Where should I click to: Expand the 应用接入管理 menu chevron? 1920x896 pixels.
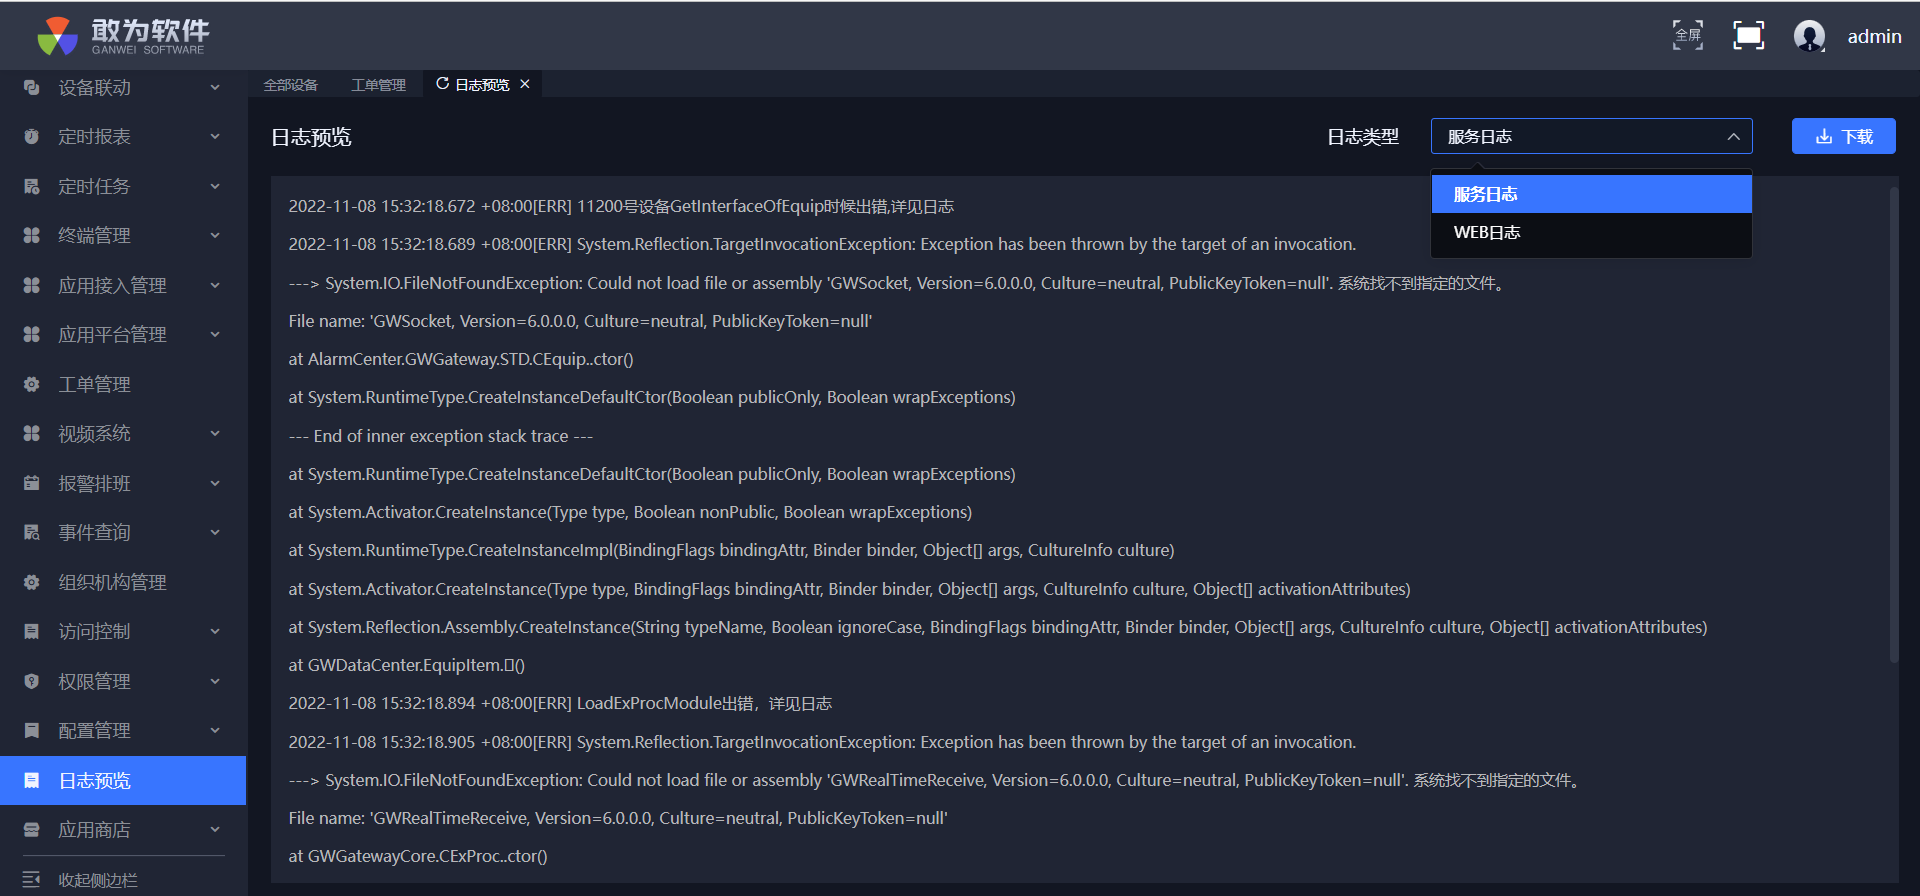point(215,285)
